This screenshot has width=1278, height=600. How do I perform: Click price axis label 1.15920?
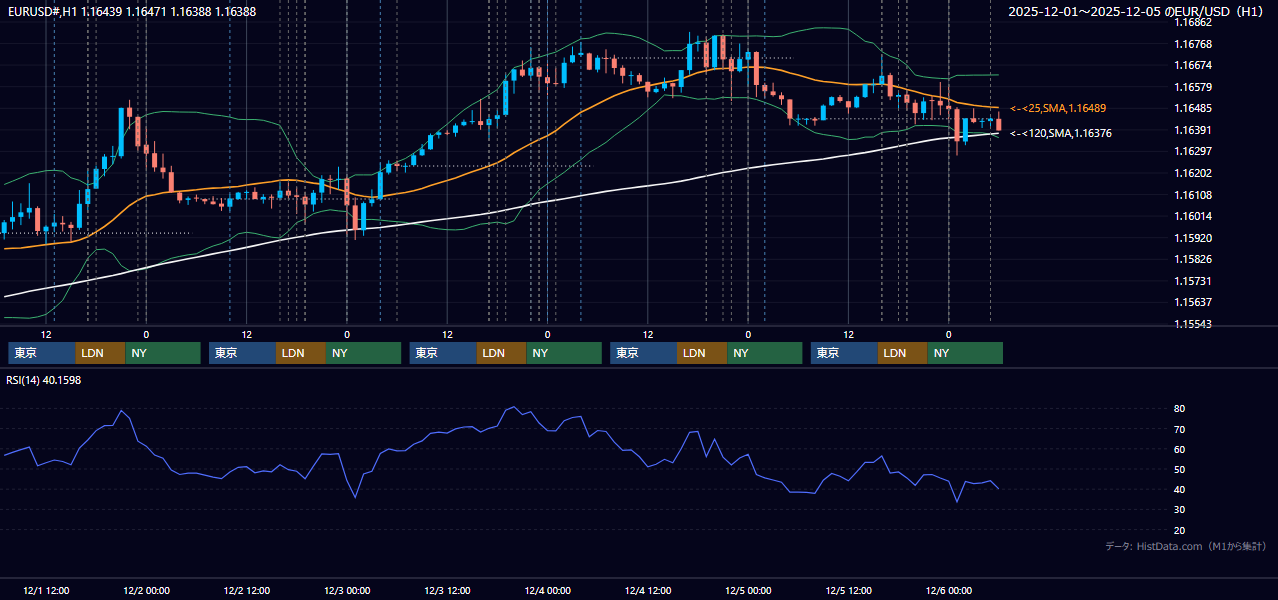1193,238
